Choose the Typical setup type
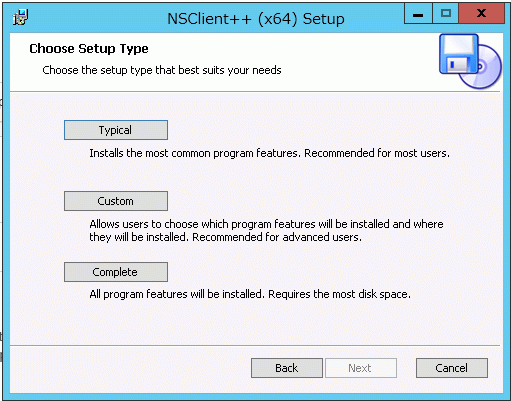Screen dimensions: 511x401 click(116, 130)
